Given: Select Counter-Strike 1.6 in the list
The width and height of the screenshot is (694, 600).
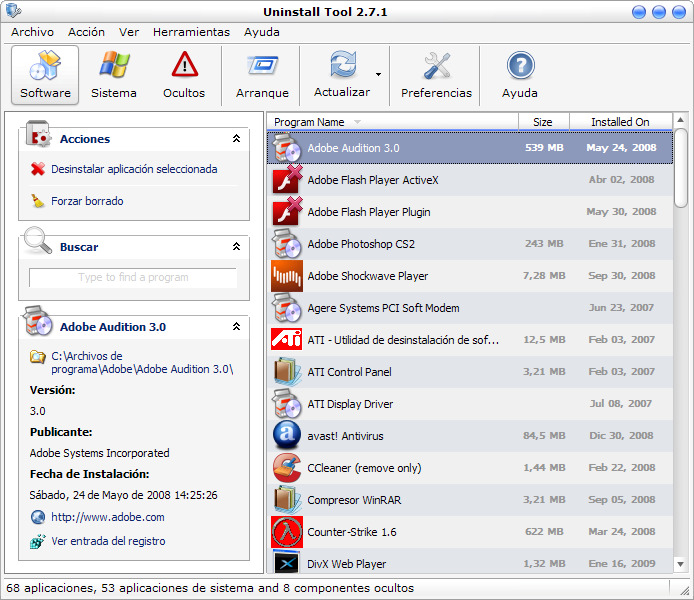Looking at the screenshot, I should [x=351, y=532].
